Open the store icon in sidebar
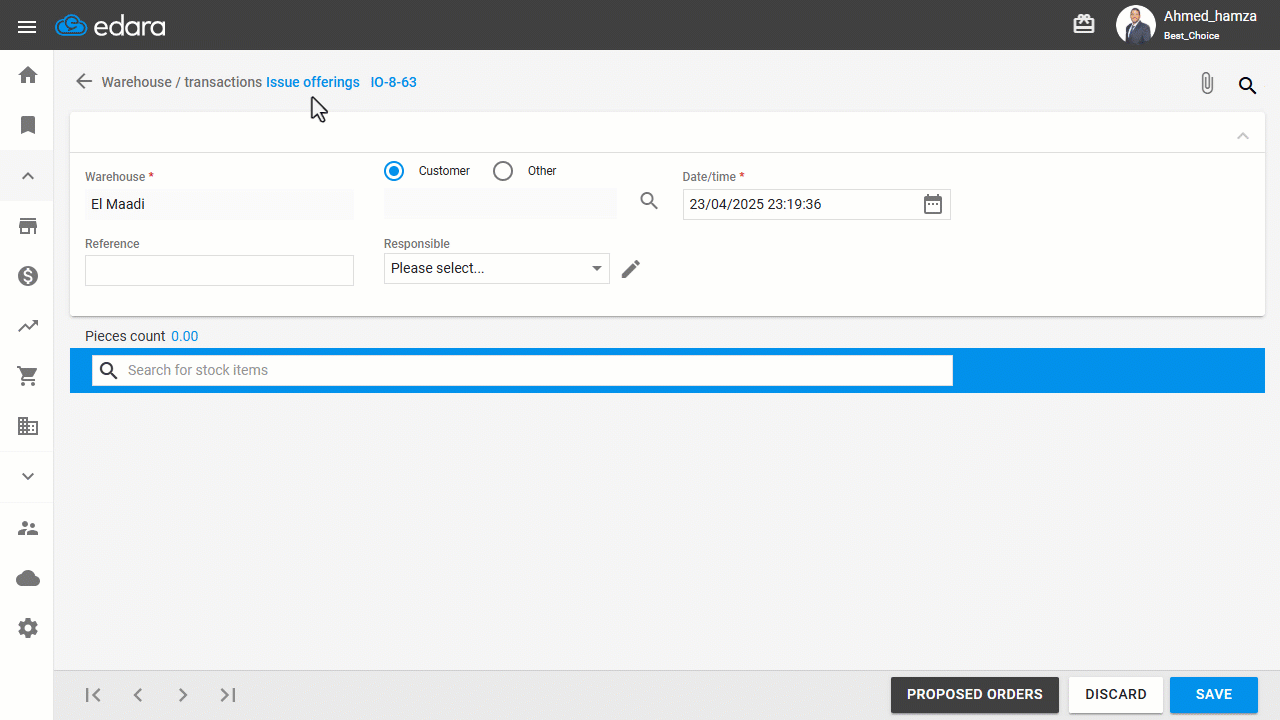 [x=28, y=226]
